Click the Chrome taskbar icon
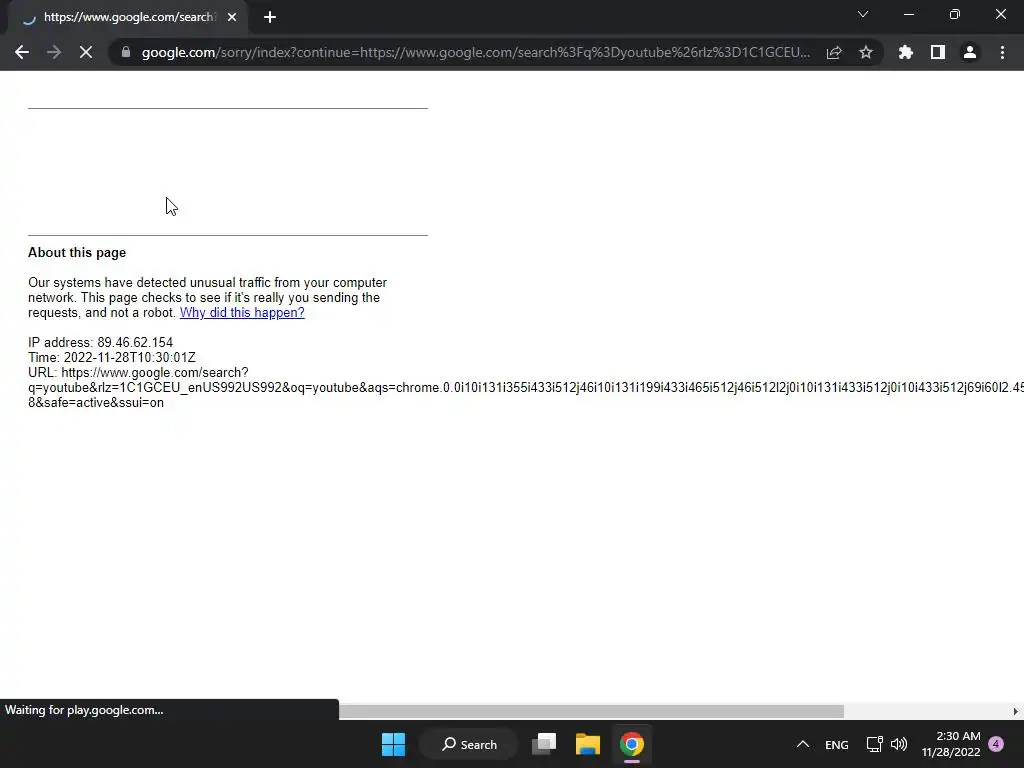The height and width of the screenshot is (768, 1024). click(632, 744)
